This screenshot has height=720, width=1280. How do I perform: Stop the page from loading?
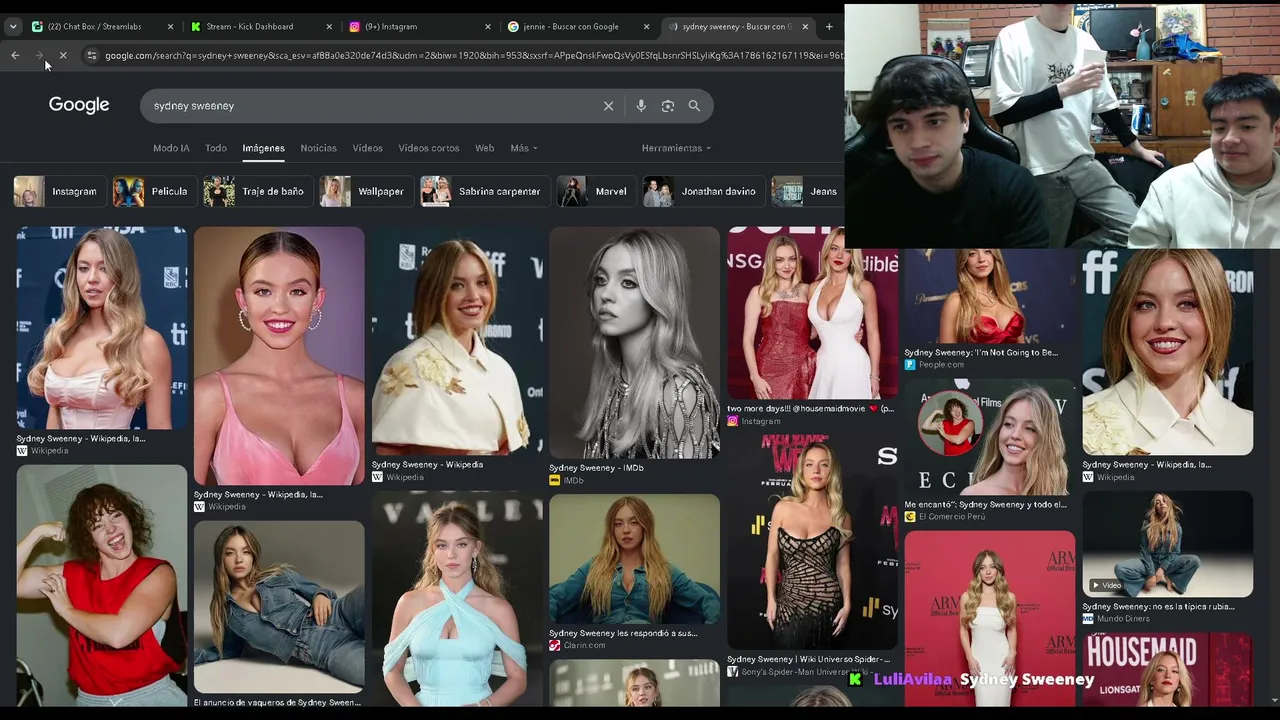(x=62, y=55)
